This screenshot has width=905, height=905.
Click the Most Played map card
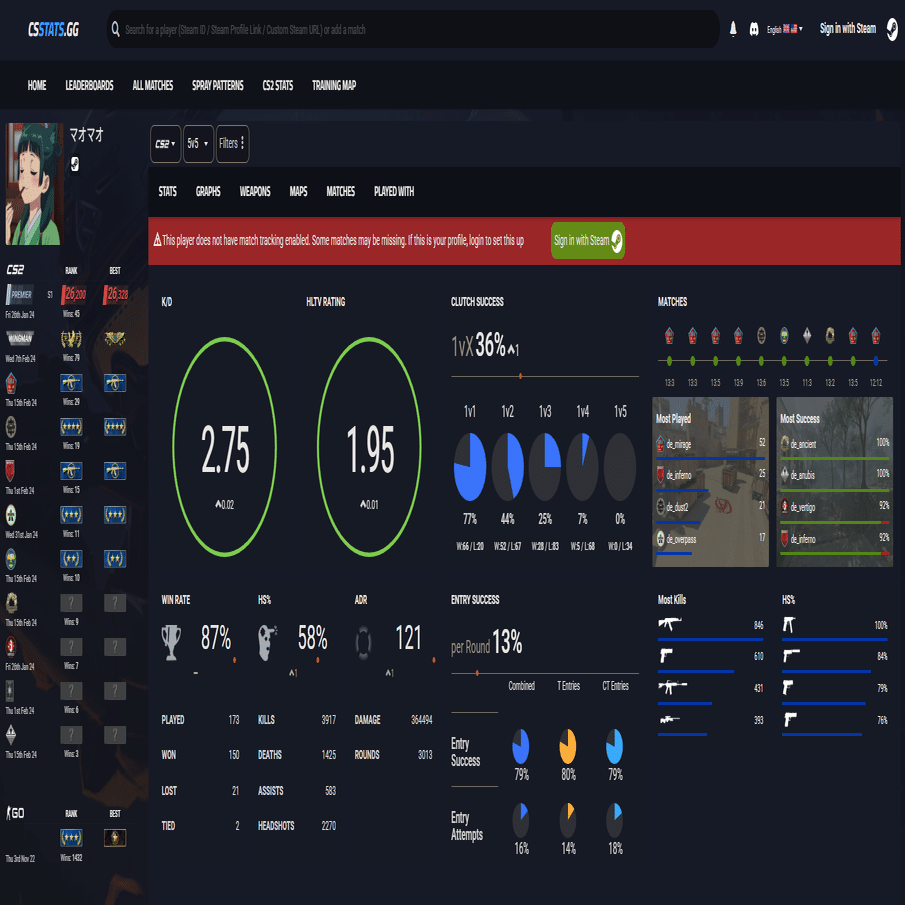(x=710, y=481)
